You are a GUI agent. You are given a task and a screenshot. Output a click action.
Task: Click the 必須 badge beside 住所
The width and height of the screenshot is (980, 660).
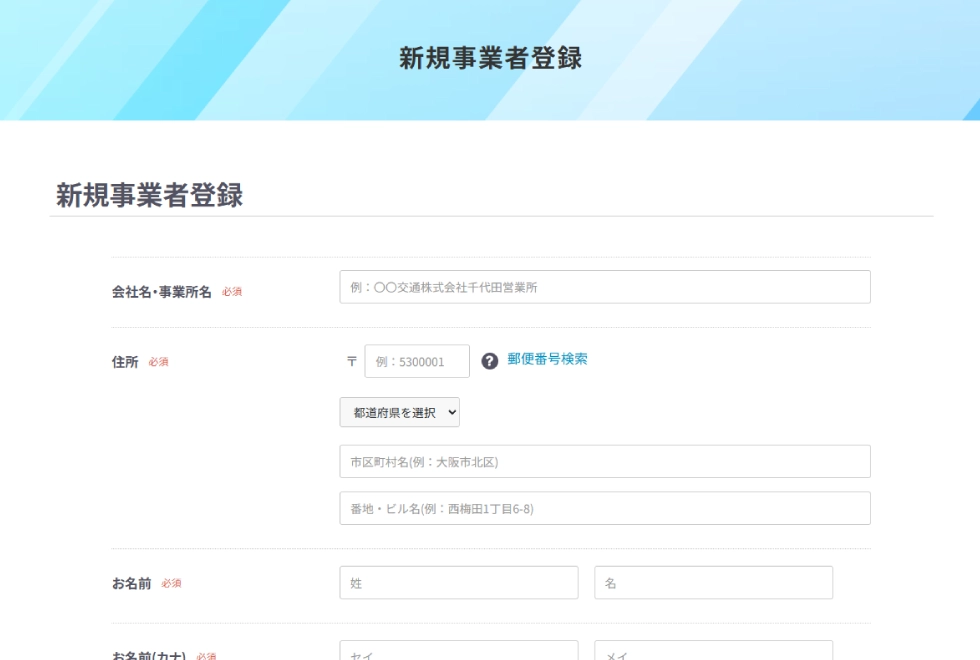point(158,362)
